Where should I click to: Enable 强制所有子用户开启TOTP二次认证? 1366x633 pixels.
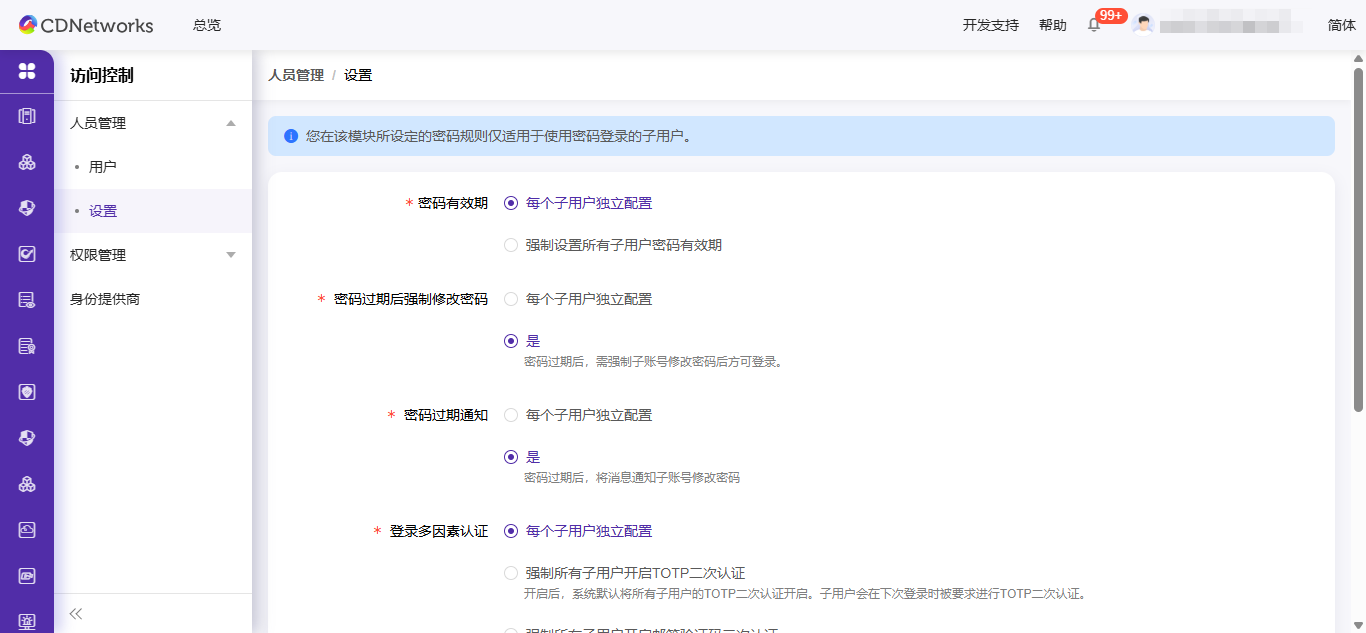(x=511, y=573)
